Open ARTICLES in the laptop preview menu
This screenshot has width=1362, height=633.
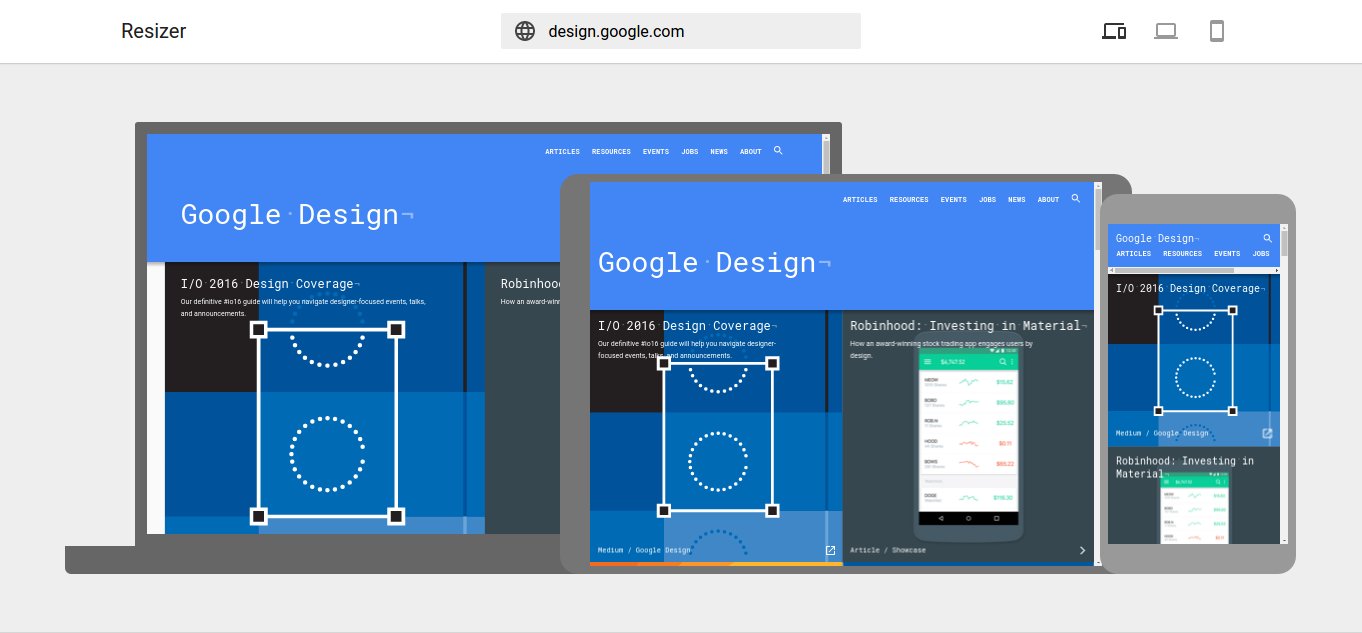(x=562, y=152)
